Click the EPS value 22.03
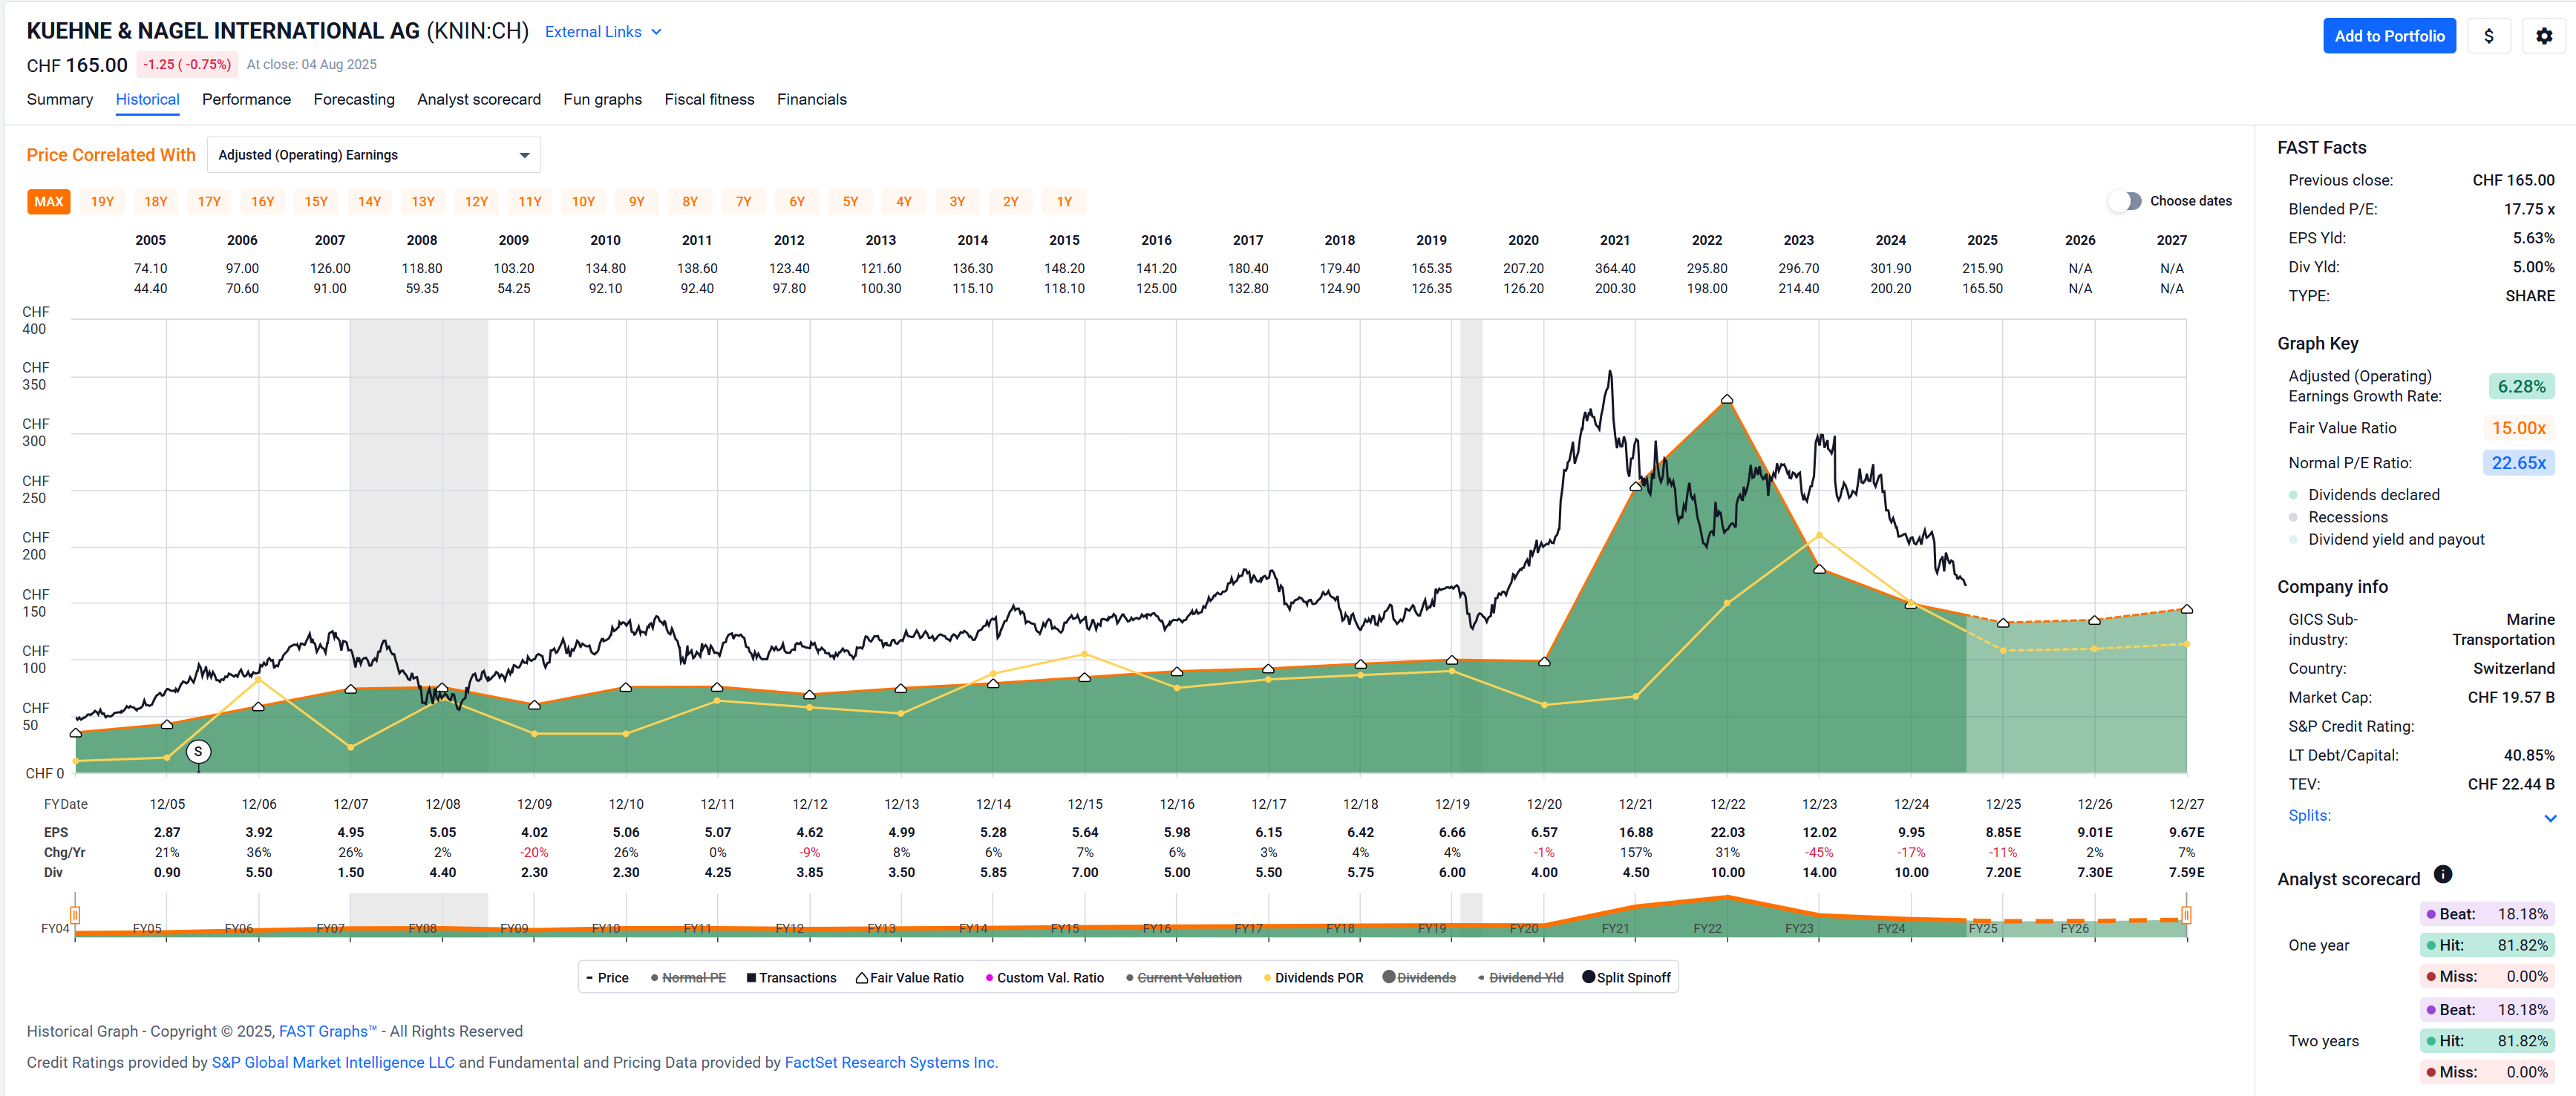The height and width of the screenshot is (1096, 2576). pos(1727,832)
